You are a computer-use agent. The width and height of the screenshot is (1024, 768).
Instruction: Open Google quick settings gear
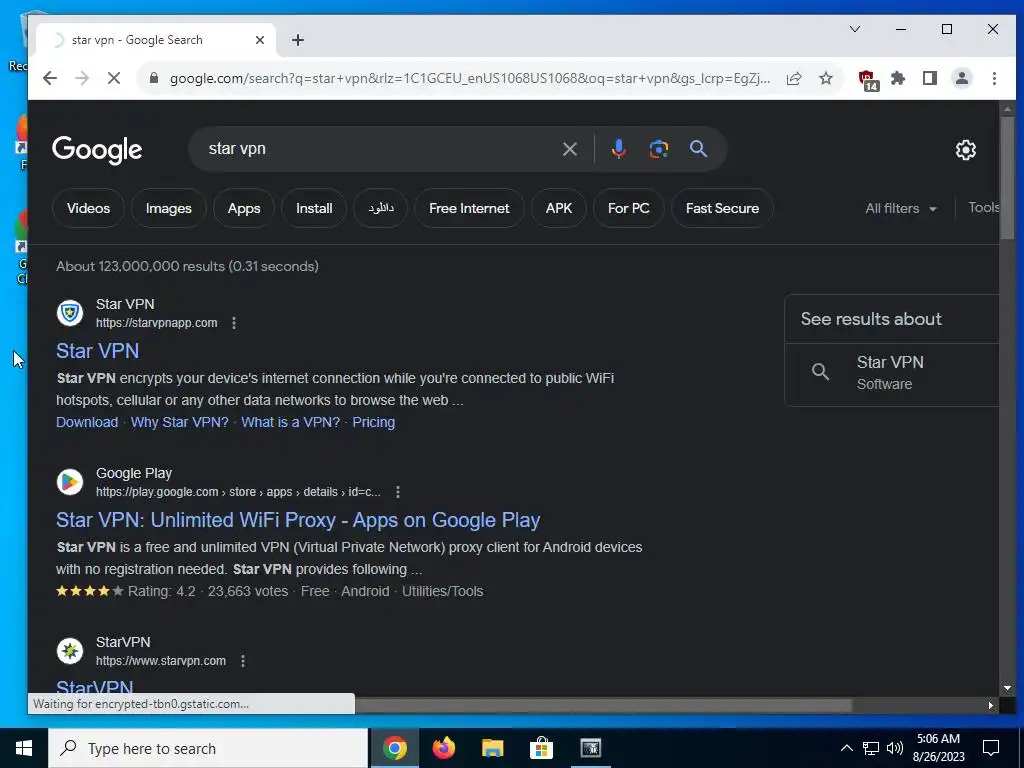[x=966, y=150]
